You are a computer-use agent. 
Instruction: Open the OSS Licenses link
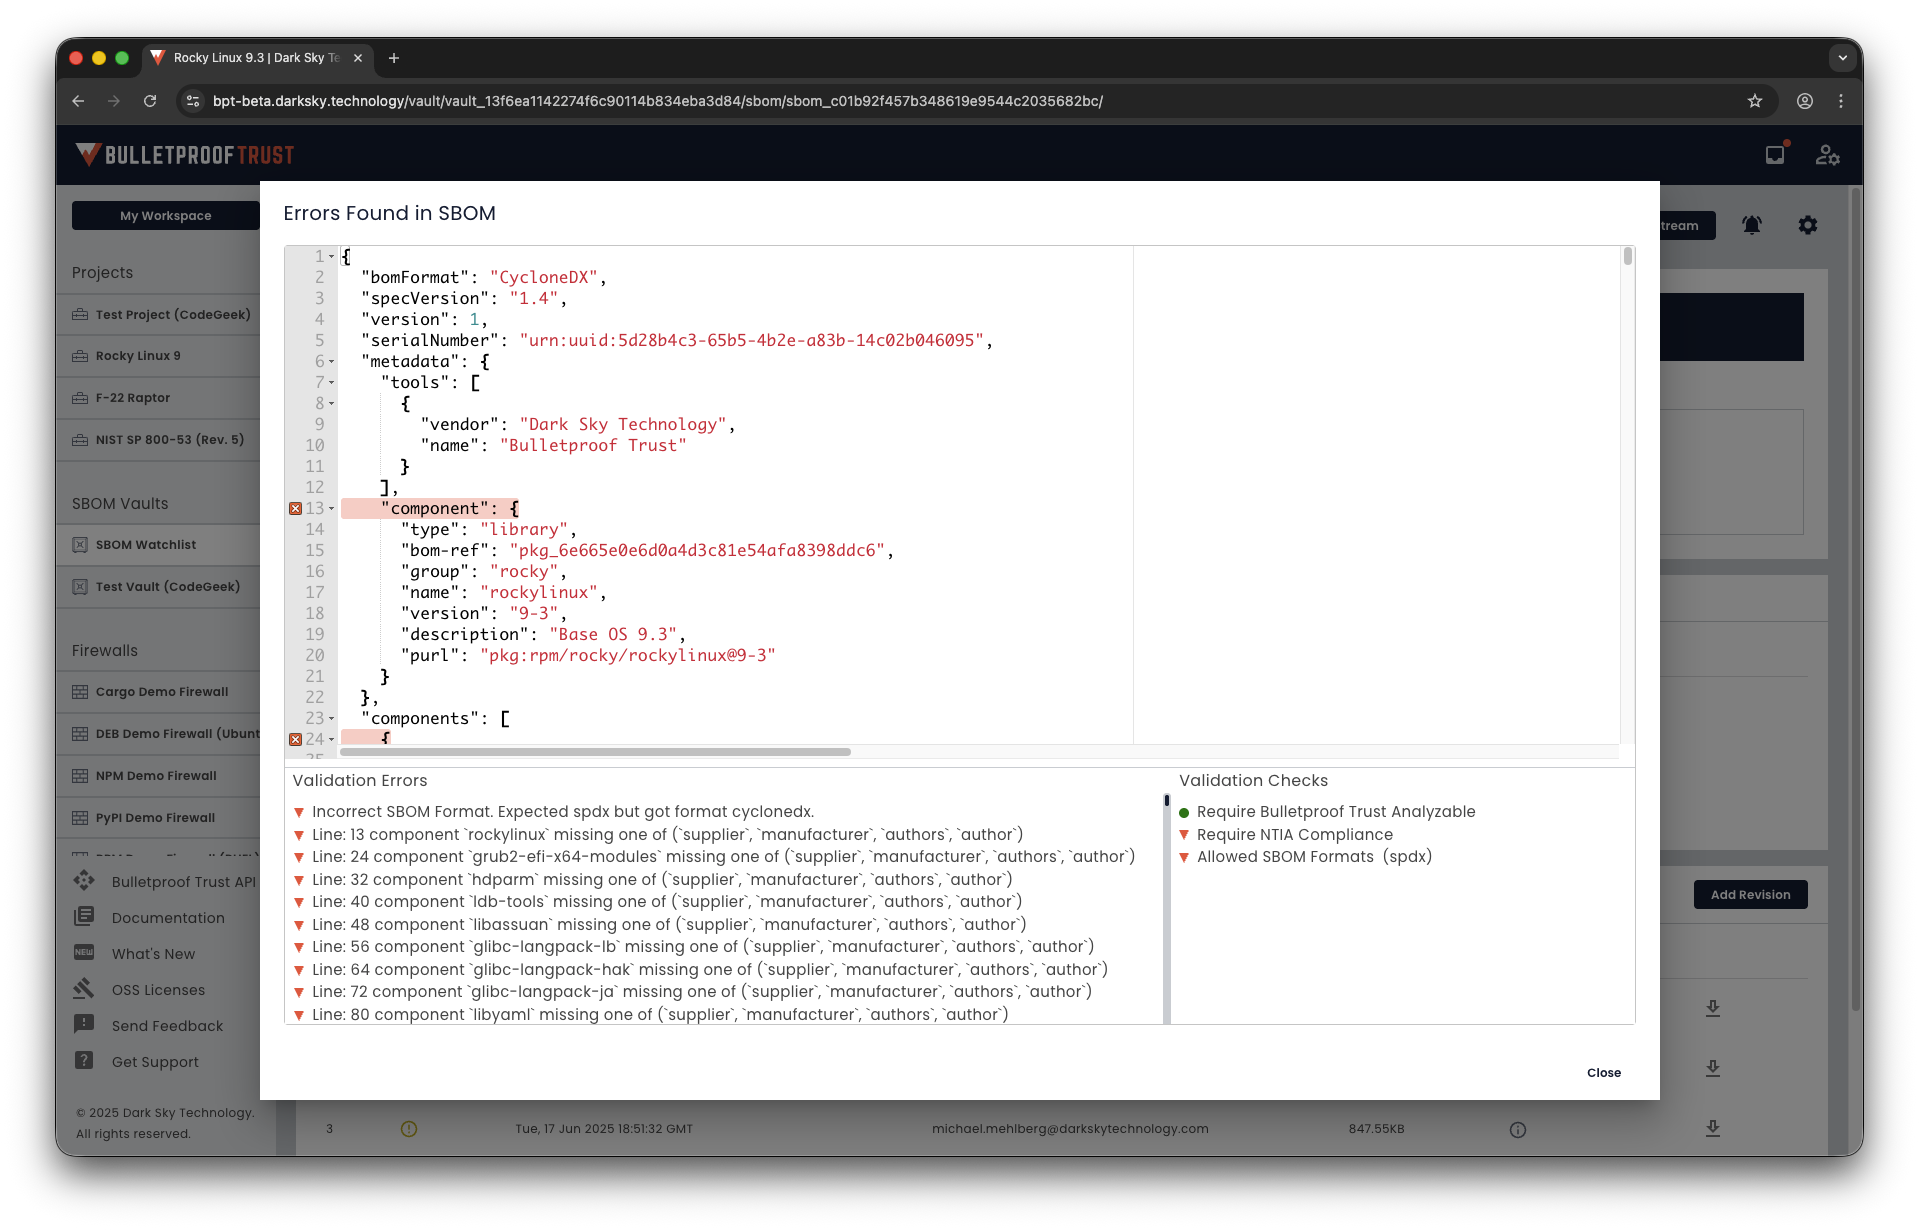(158, 990)
